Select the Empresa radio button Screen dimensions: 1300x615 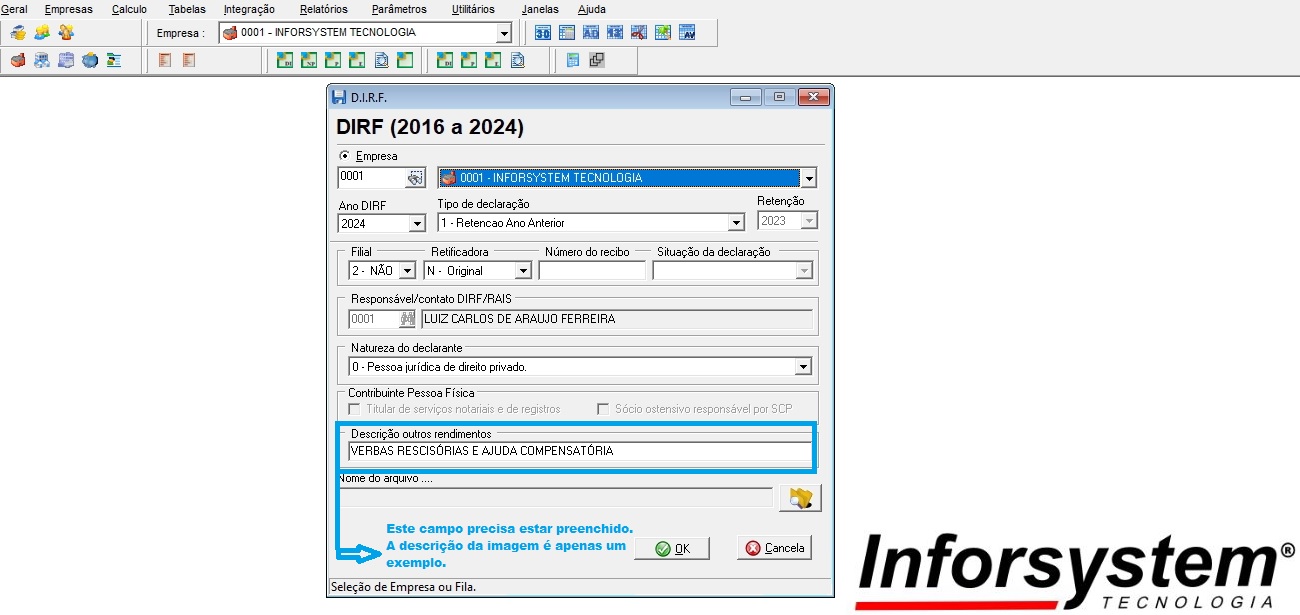346,156
